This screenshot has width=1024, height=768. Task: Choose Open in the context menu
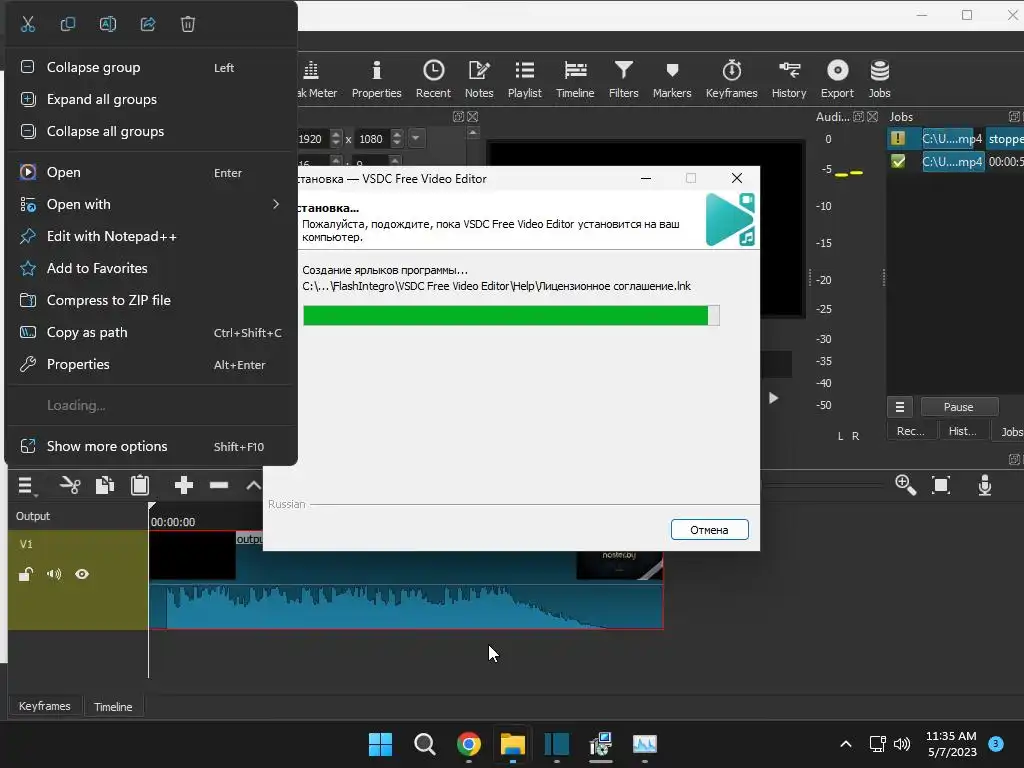(150, 172)
